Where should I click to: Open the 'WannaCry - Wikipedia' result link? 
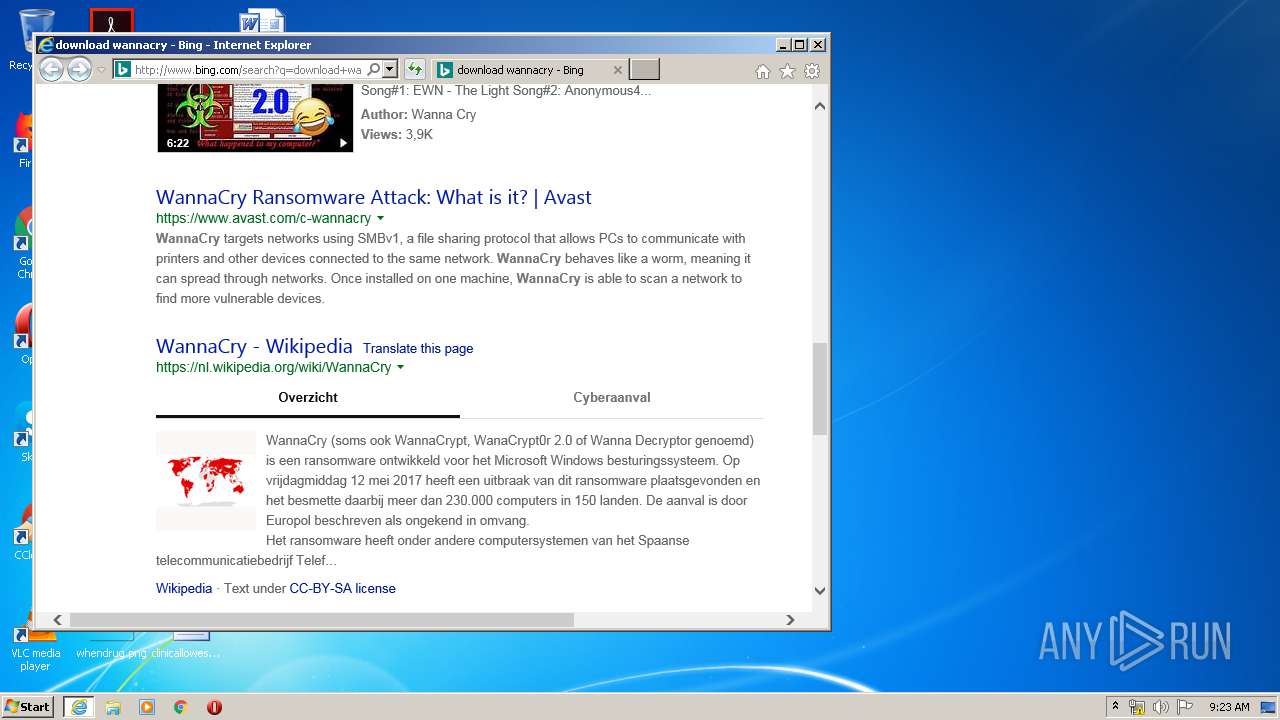coord(254,346)
